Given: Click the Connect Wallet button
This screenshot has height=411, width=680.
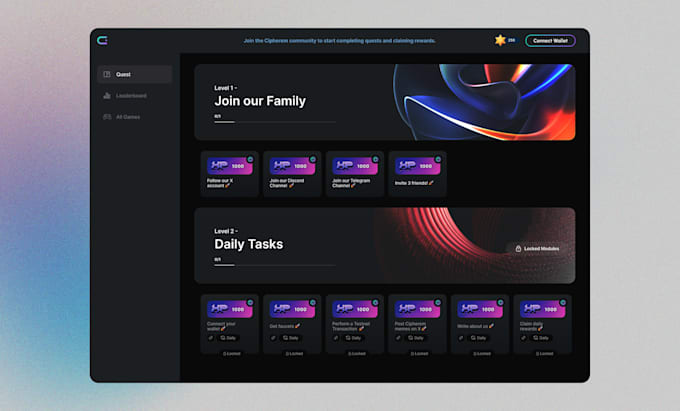Looking at the screenshot, I should [x=550, y=41].
